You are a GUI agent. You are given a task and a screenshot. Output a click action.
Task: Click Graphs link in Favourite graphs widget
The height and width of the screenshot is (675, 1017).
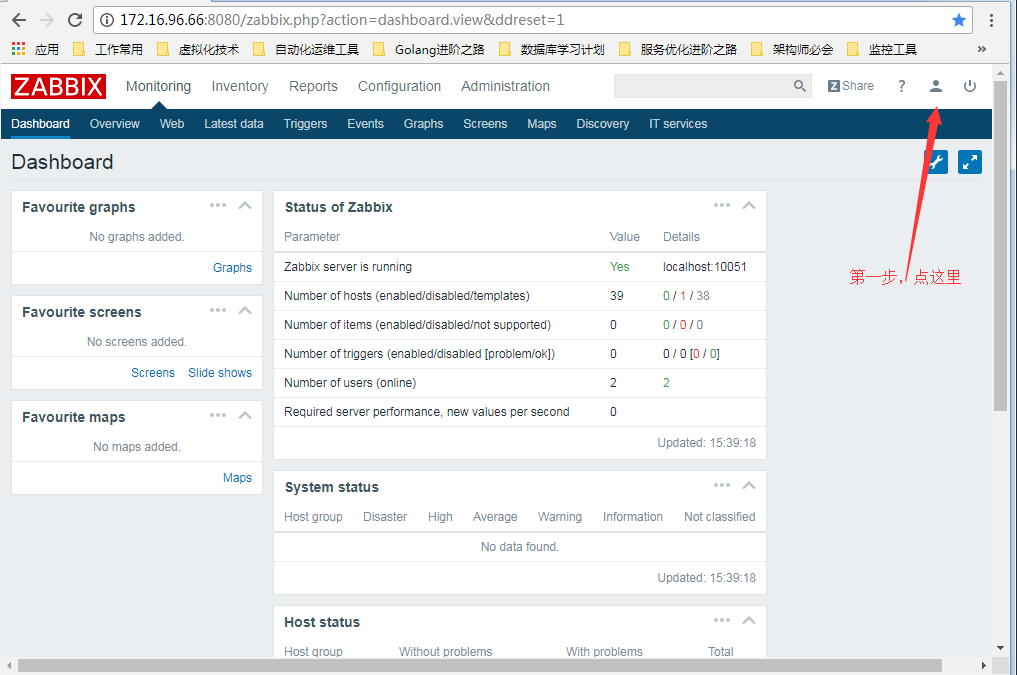(x=232, y=268)
